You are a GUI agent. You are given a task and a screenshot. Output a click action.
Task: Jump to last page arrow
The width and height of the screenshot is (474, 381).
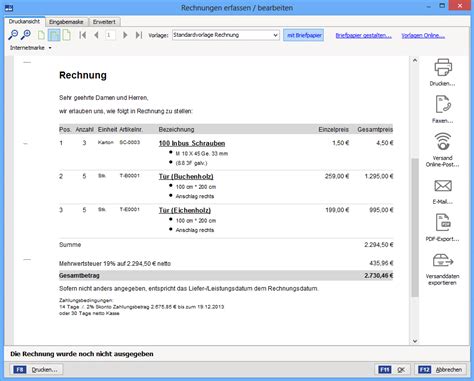(139, 35)
